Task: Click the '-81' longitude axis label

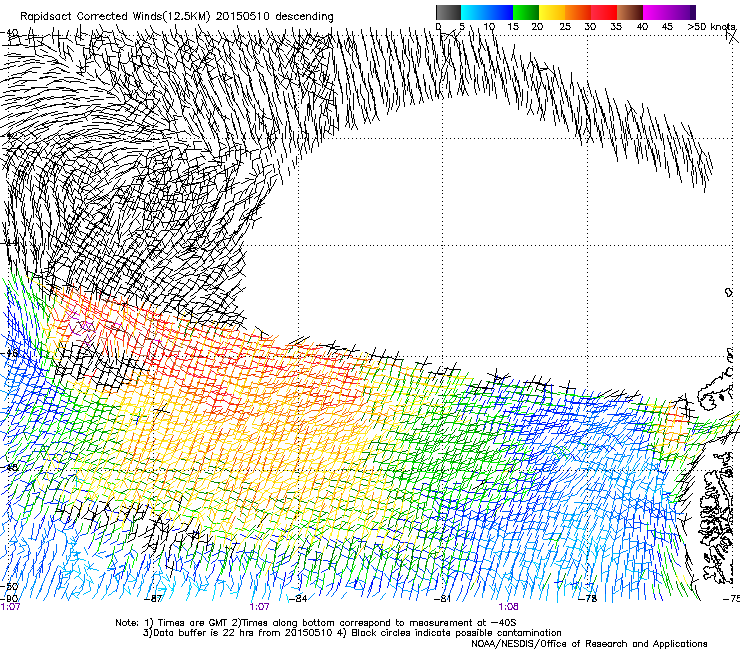Action: tap(443, 599)
